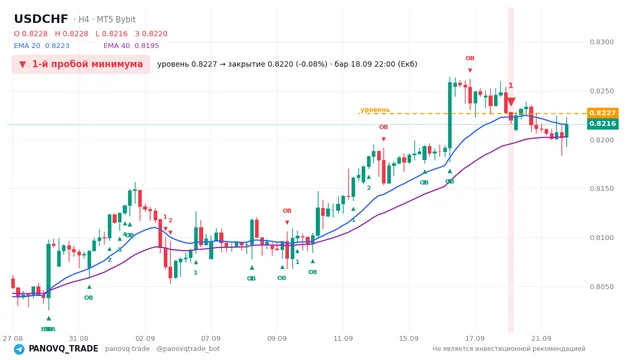Click the red breakout arrow marked 1

click(510, 101)
